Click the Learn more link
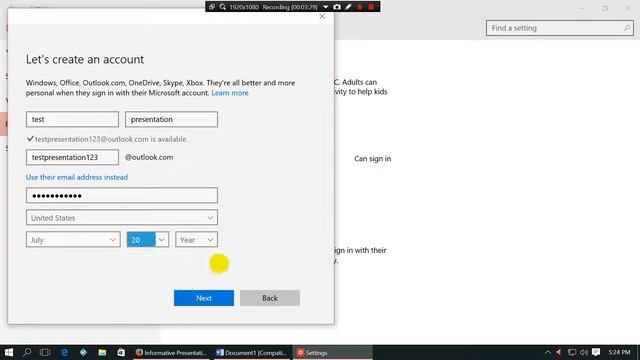The image size is (640, 360). point(230,93)
